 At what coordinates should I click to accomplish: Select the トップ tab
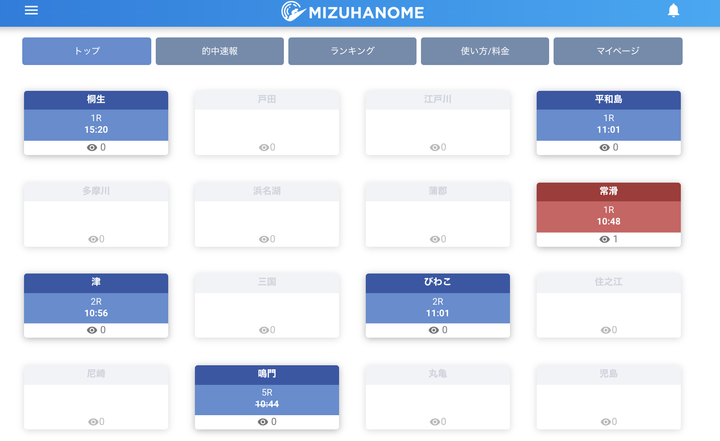click(87, 51)
